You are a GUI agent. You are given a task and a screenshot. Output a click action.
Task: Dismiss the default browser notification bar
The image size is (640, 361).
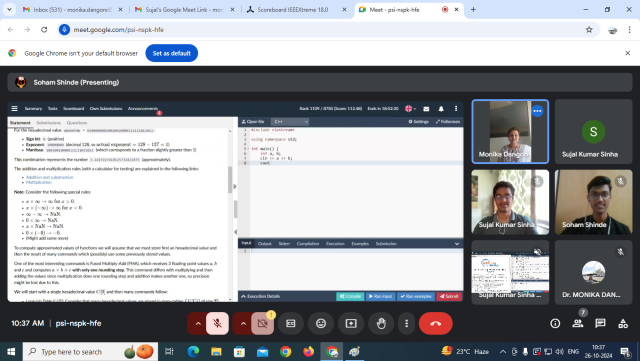pos(627,53)
